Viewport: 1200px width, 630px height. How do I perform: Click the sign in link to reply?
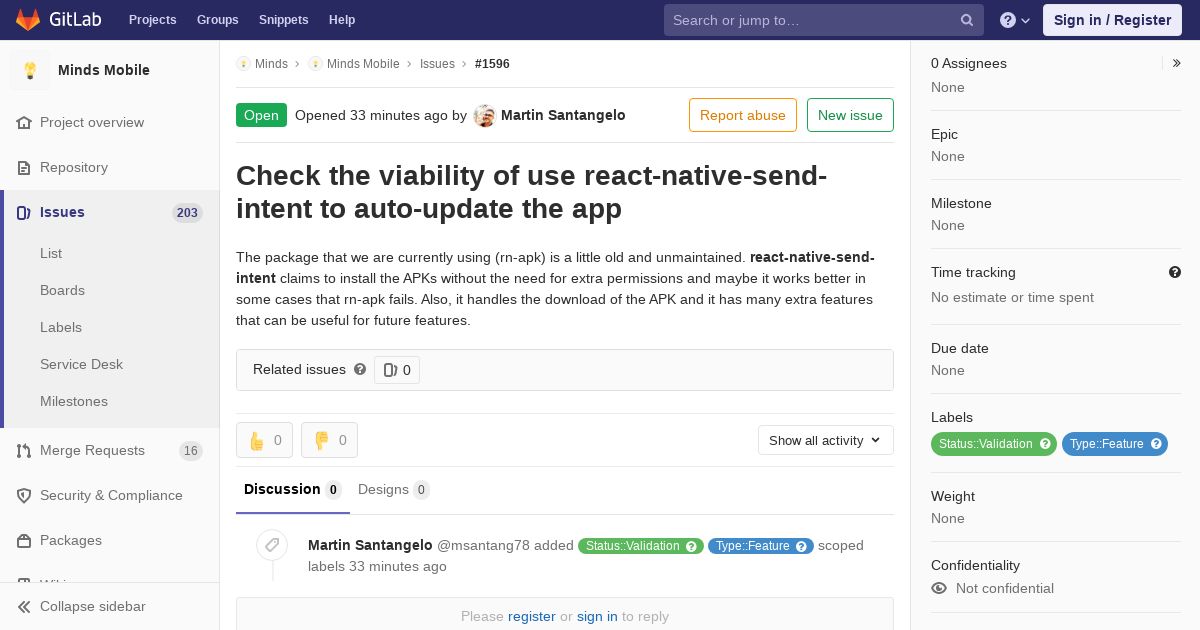[597, 616]
